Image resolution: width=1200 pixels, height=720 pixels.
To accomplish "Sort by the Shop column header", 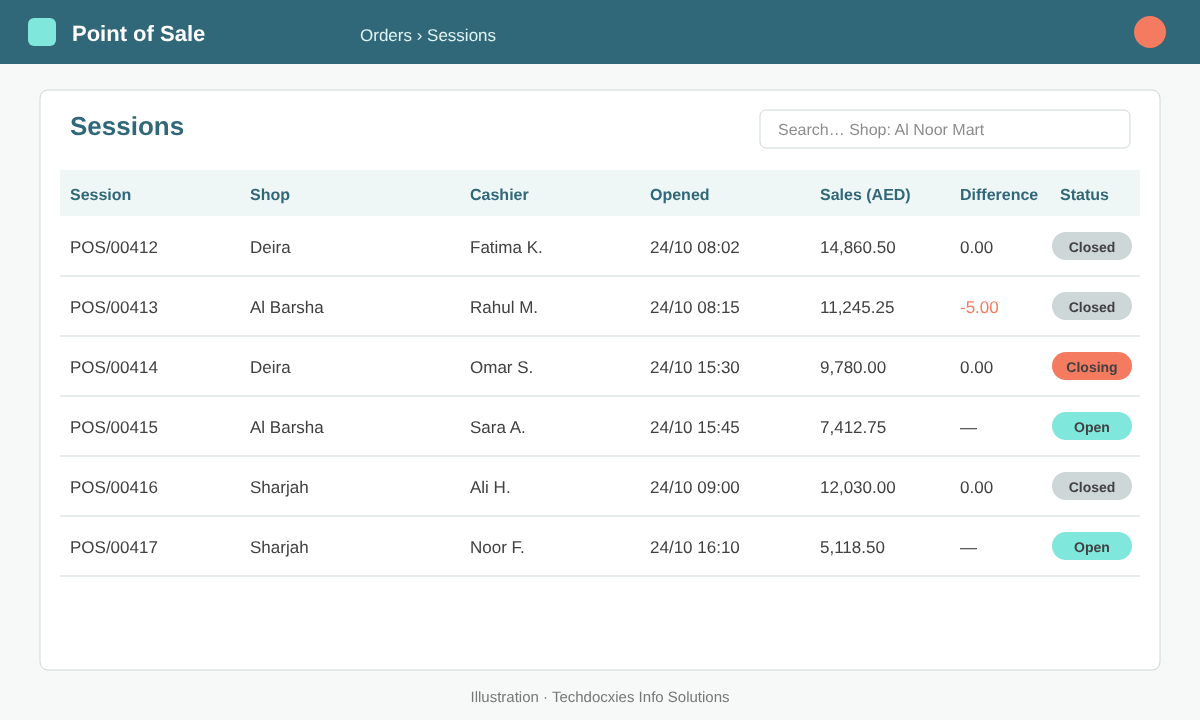I will (270, 195).
